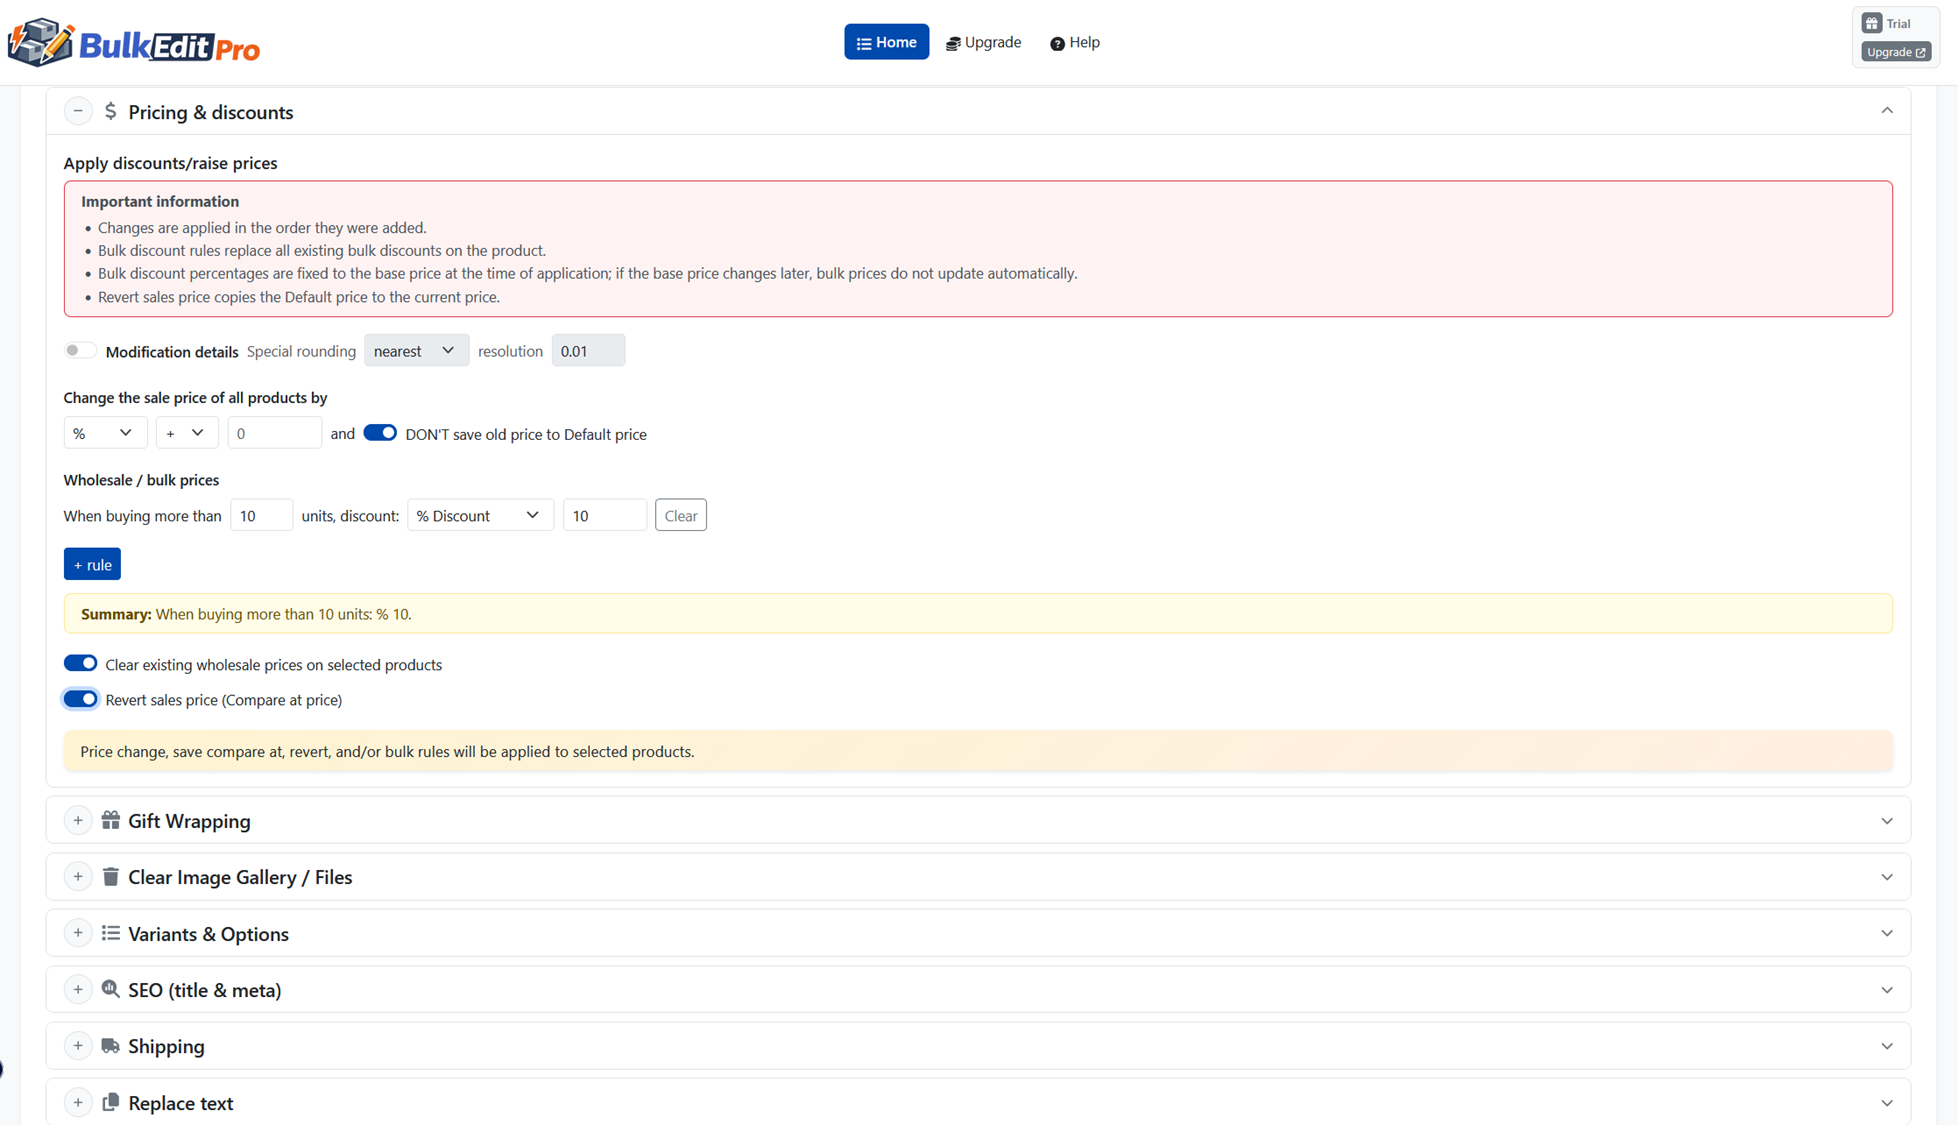Open the % Discount dropdown
This screenshot has width=1958, height=1125.
pyautogui.click(x=480, y=514)
